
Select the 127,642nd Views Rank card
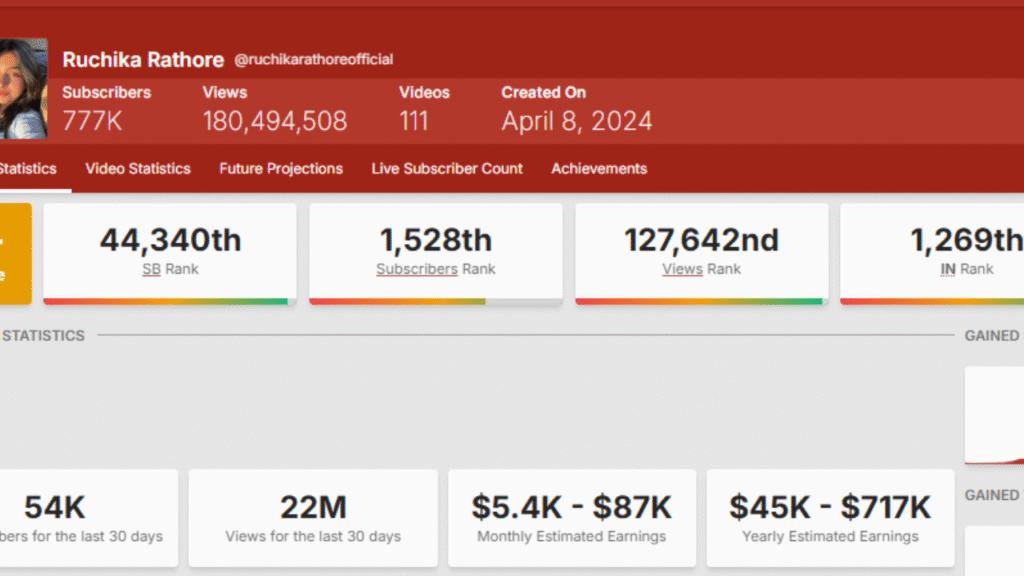tap(701, 253)
